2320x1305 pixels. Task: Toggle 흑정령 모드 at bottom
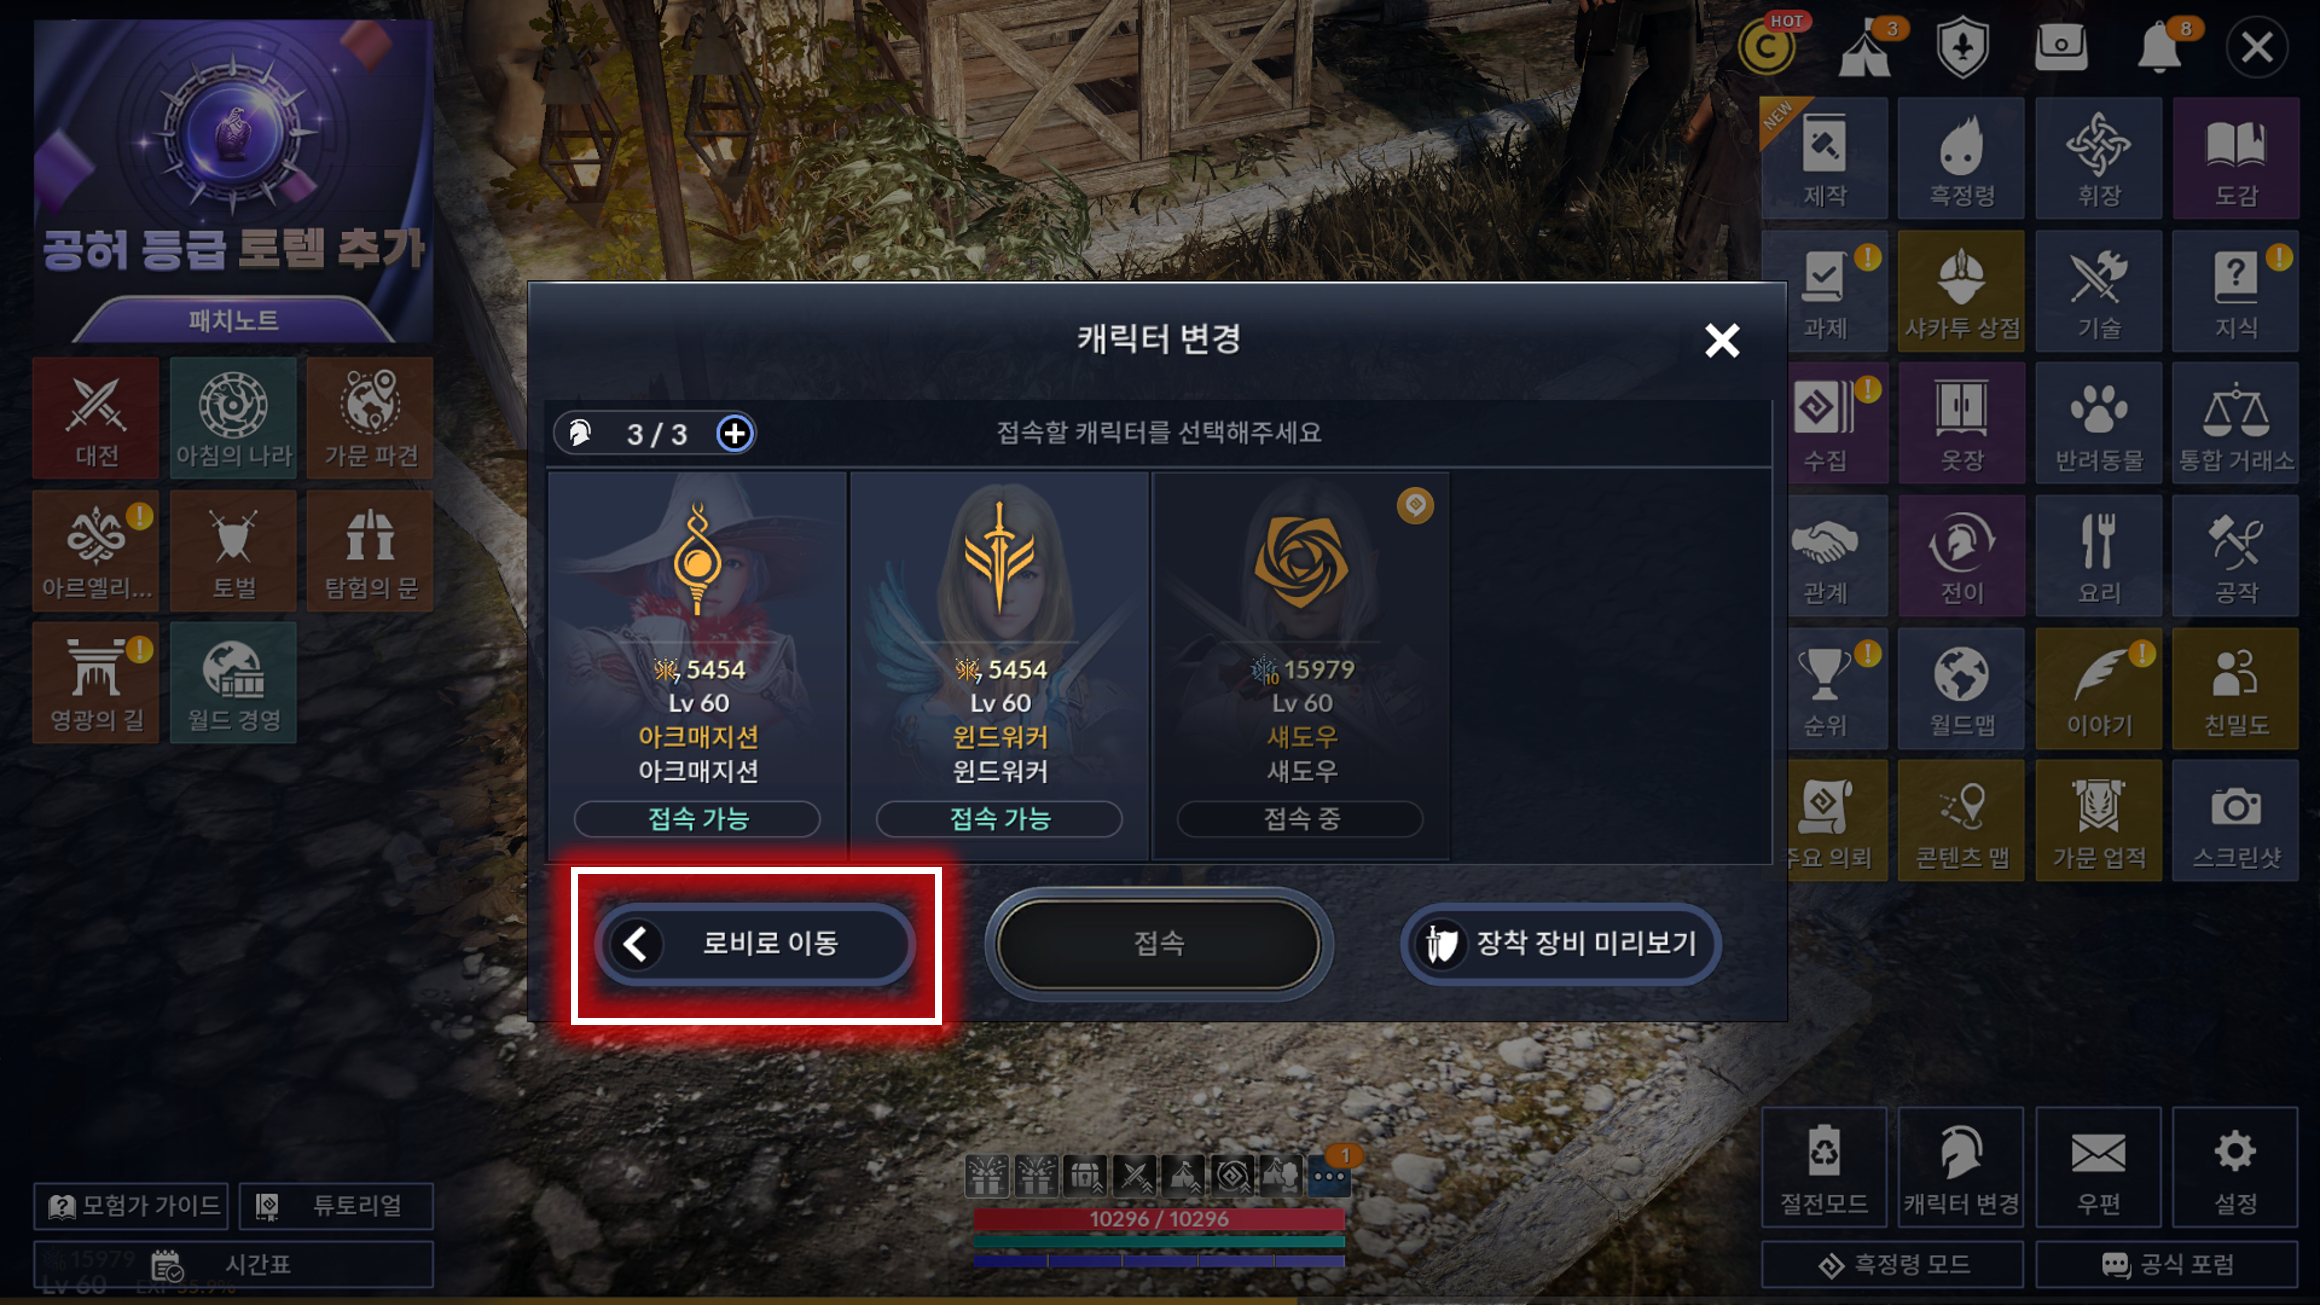(1892, 1264)
